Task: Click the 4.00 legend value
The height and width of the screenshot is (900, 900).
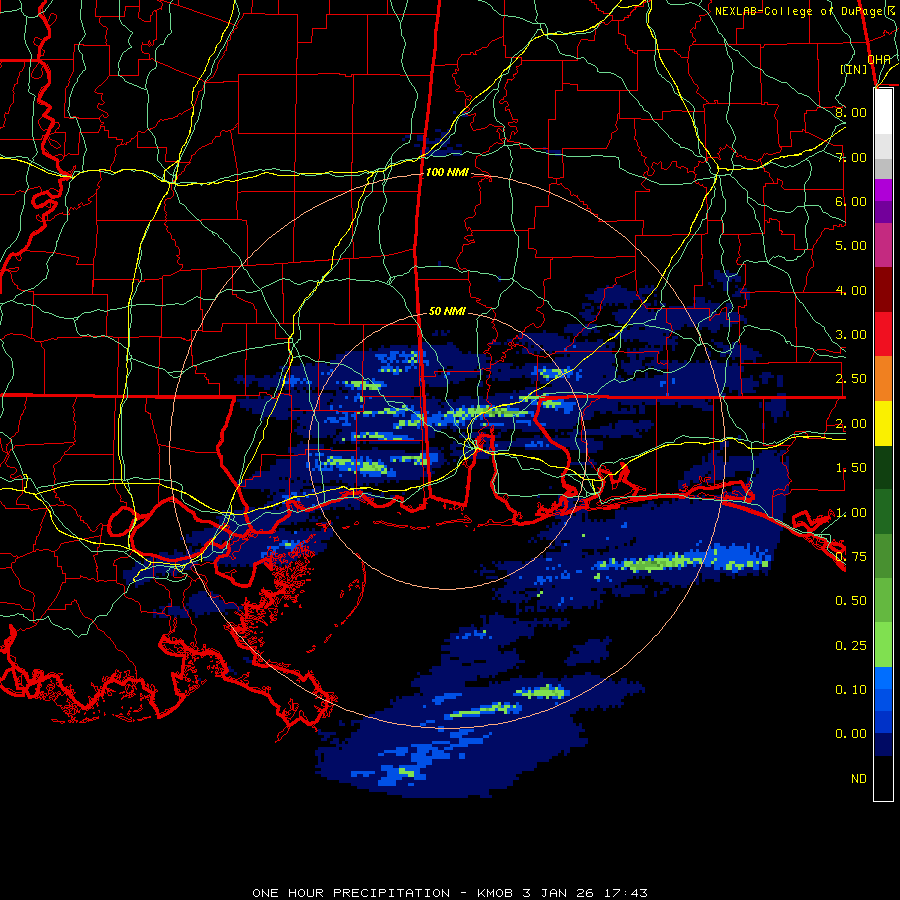Action: pos(851,290)
